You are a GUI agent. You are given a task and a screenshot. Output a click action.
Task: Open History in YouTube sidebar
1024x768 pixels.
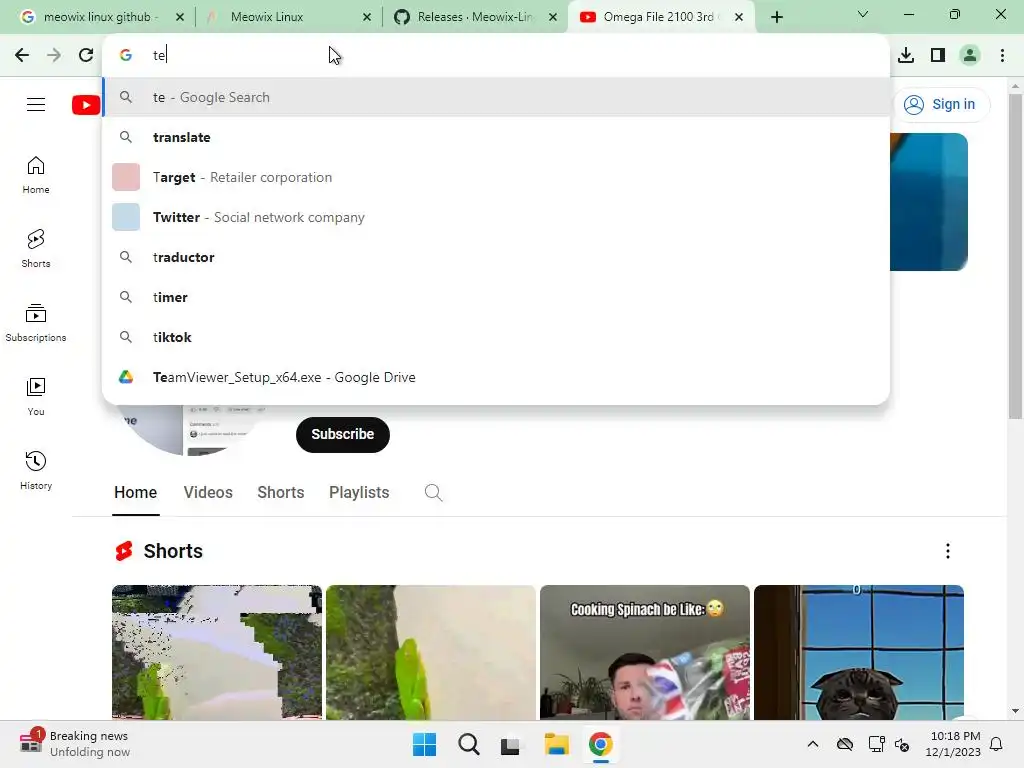pos(36,470)
